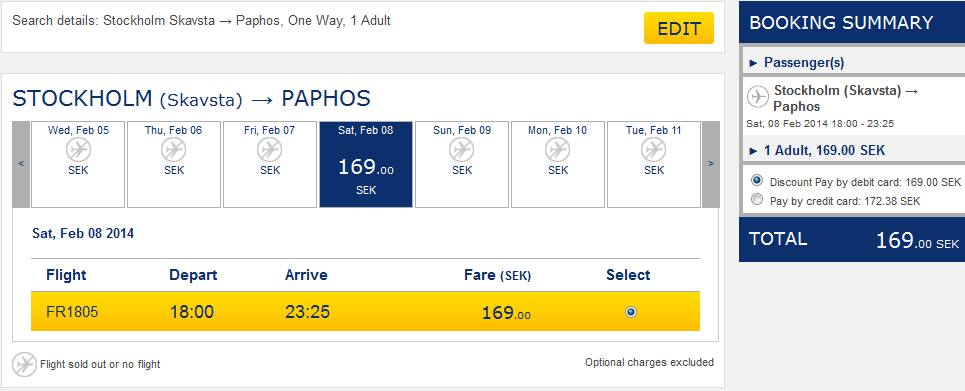Click the no-flight plane icon on Wed, Feb 05

[x=78, y=150]
